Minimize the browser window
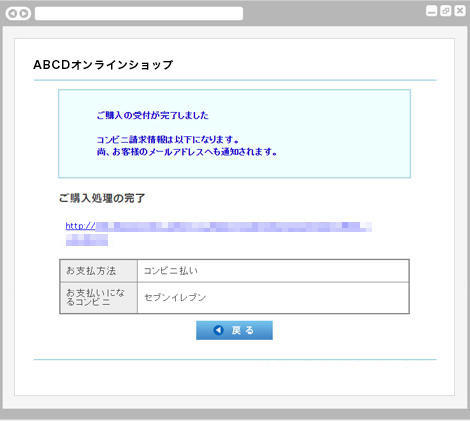470x421 pixels. 432,11
